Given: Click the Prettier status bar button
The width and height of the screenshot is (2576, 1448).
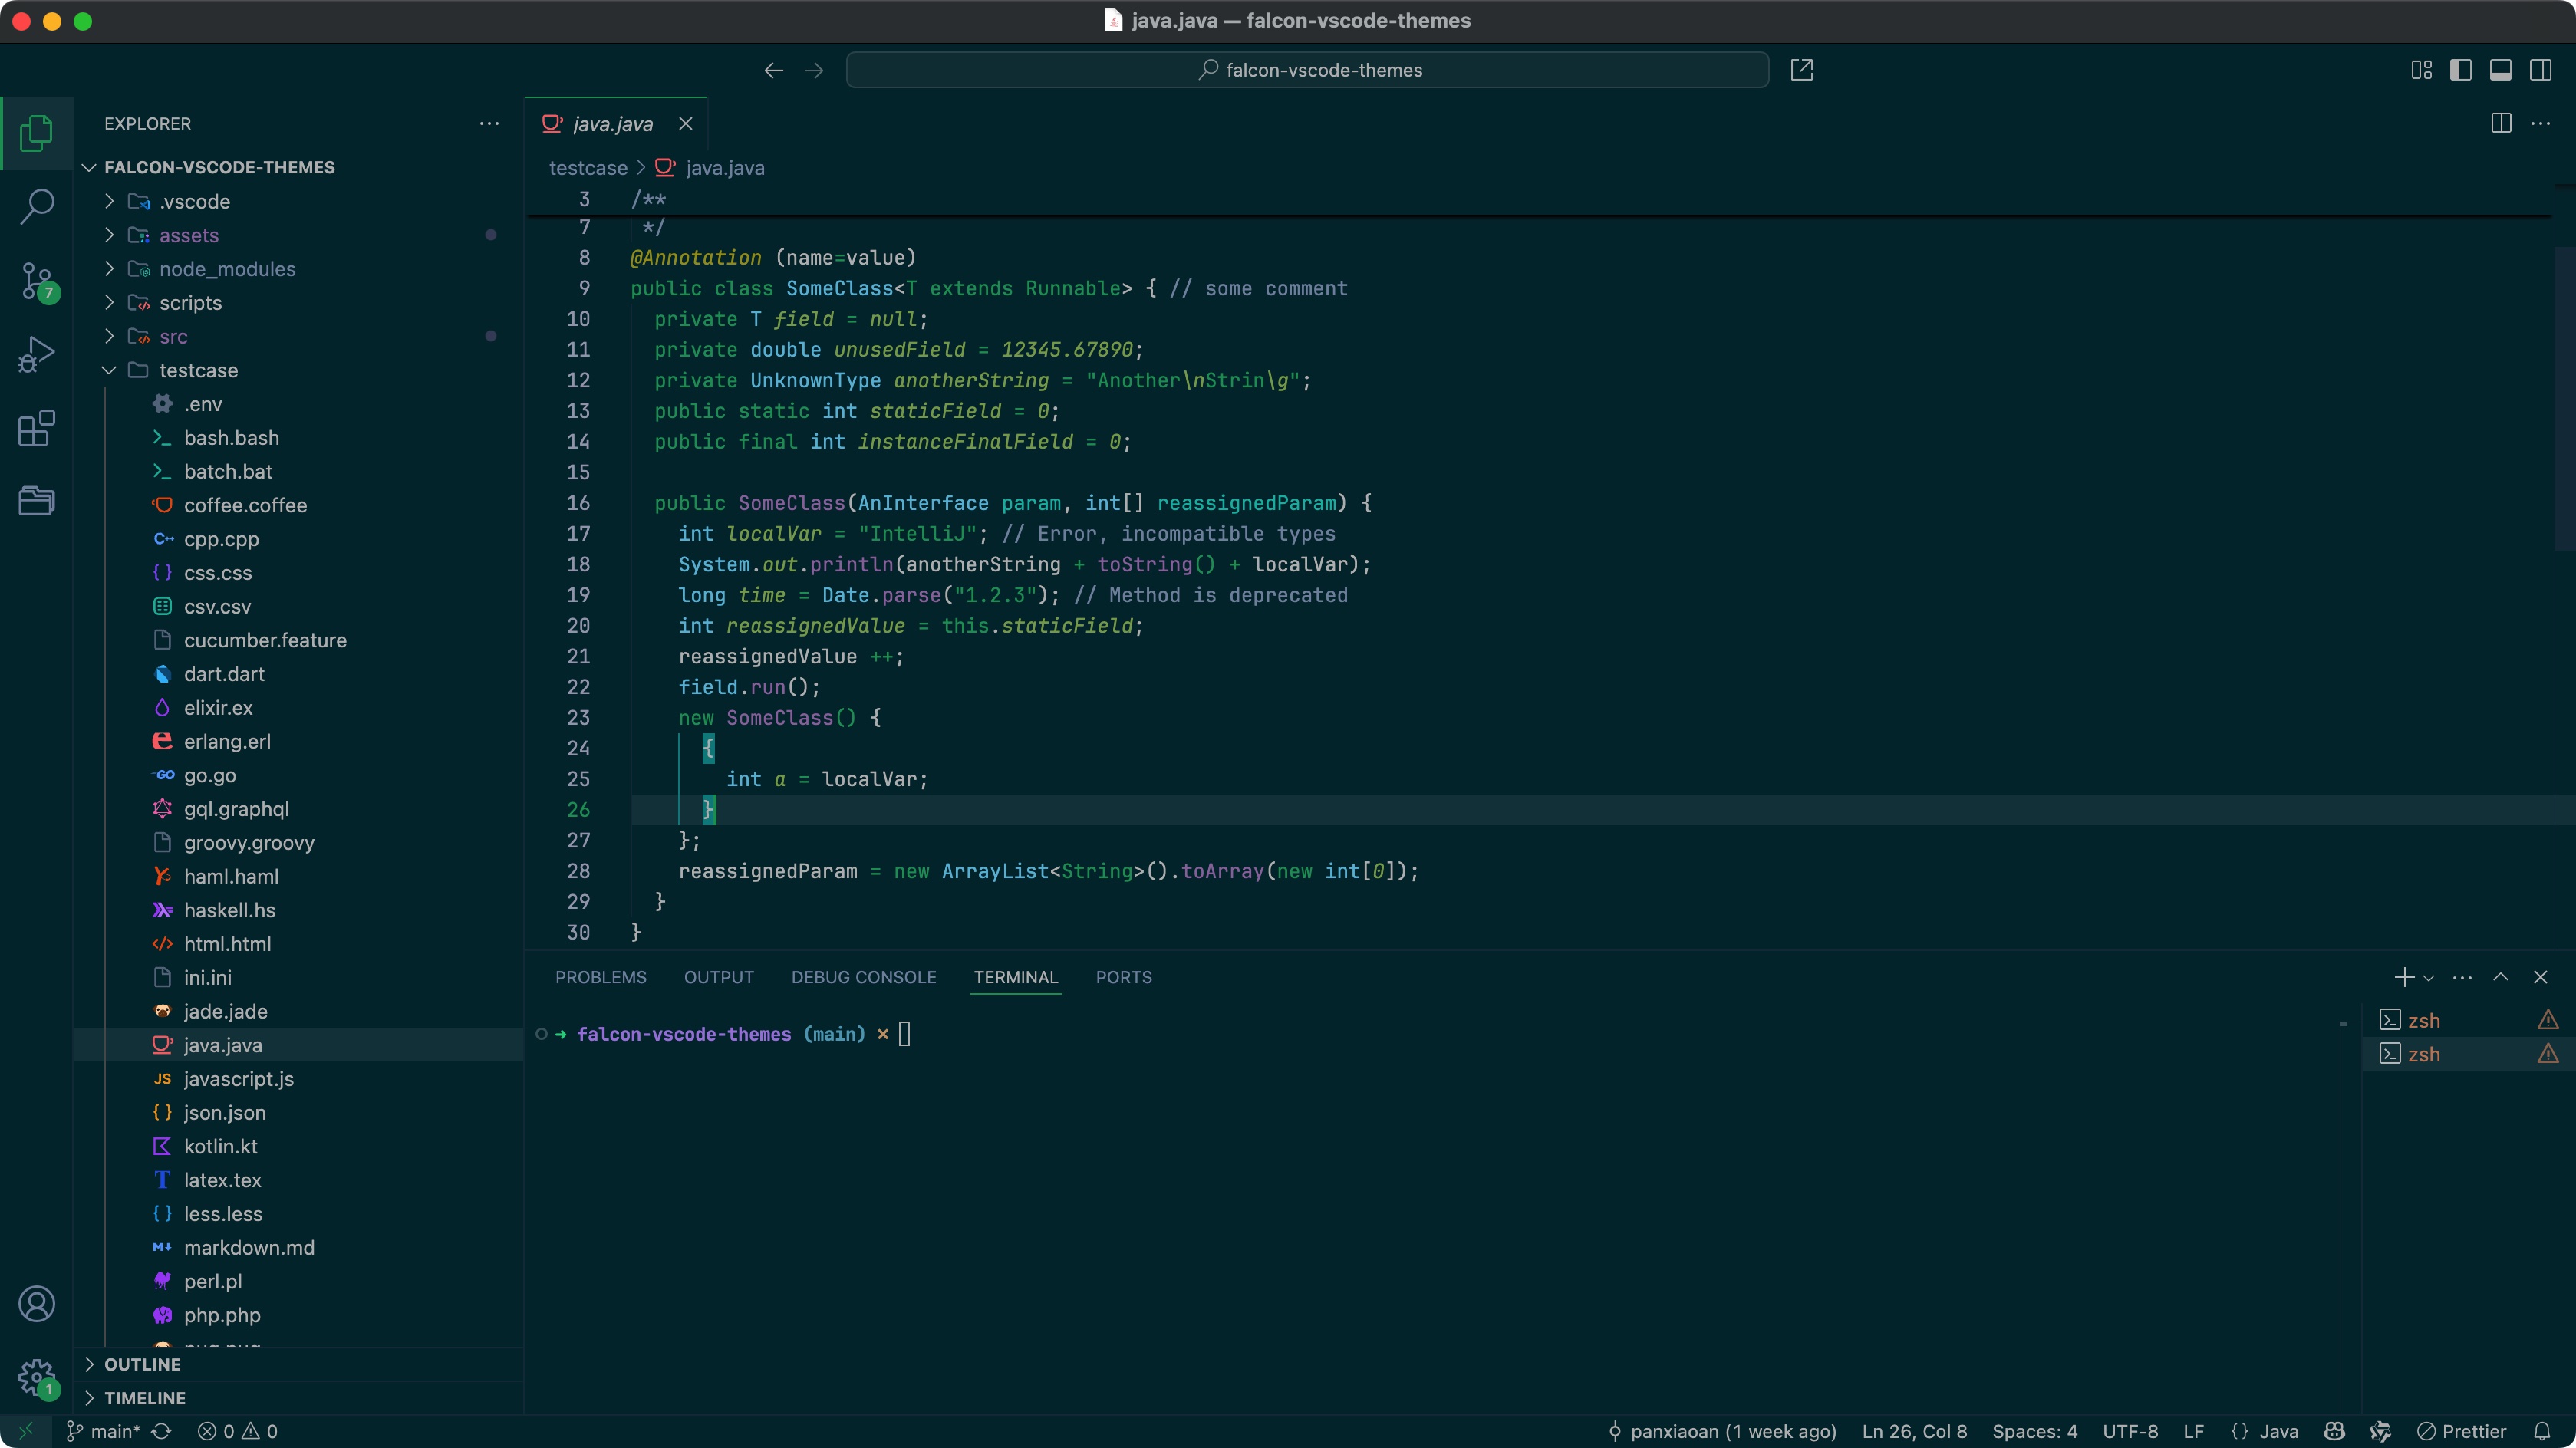Looking at the screenshot, I should (x=2462, y=1431).
